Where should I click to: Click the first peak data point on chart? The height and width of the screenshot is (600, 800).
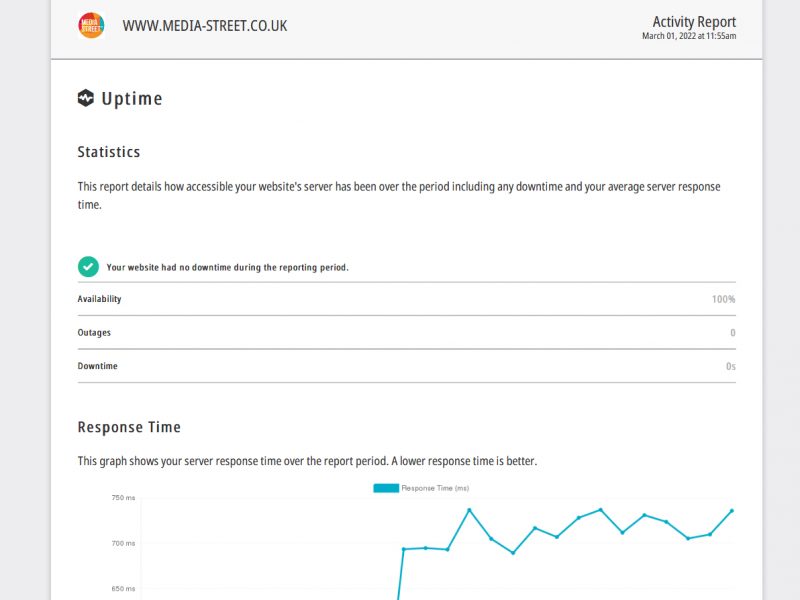469,510
